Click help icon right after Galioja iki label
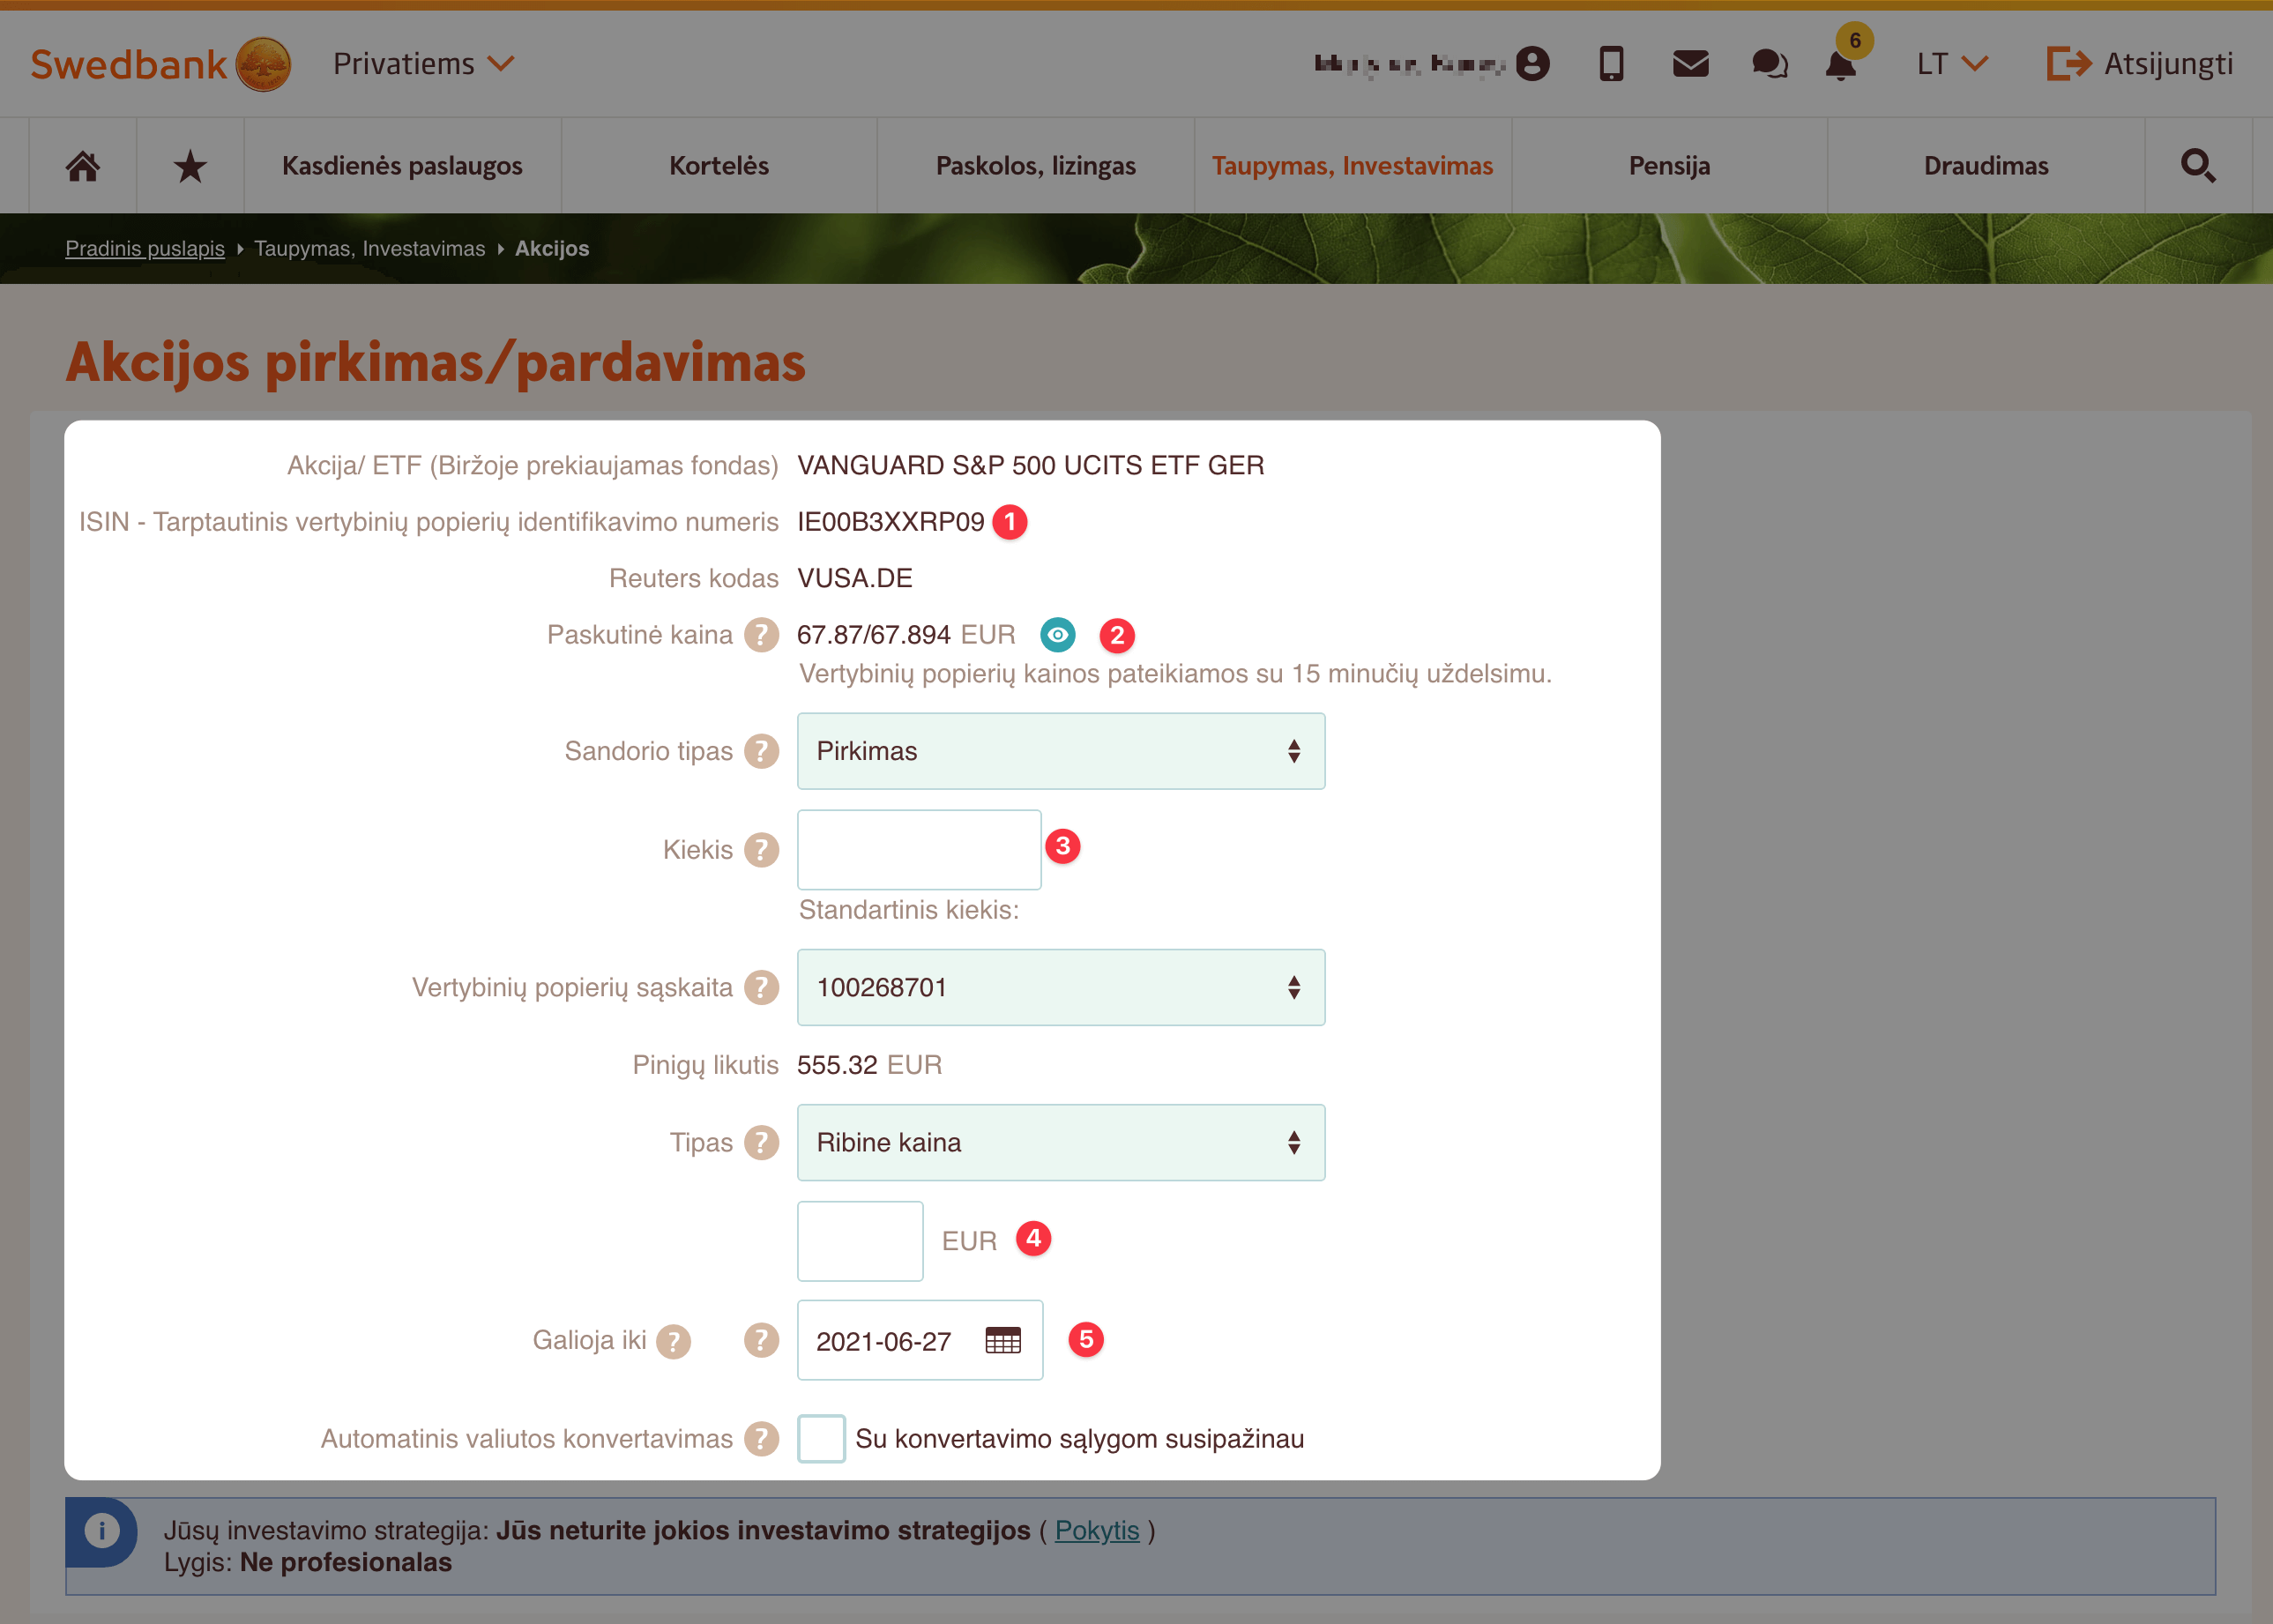This screenshot has width=2273, height=1624. coord(673,1341)
